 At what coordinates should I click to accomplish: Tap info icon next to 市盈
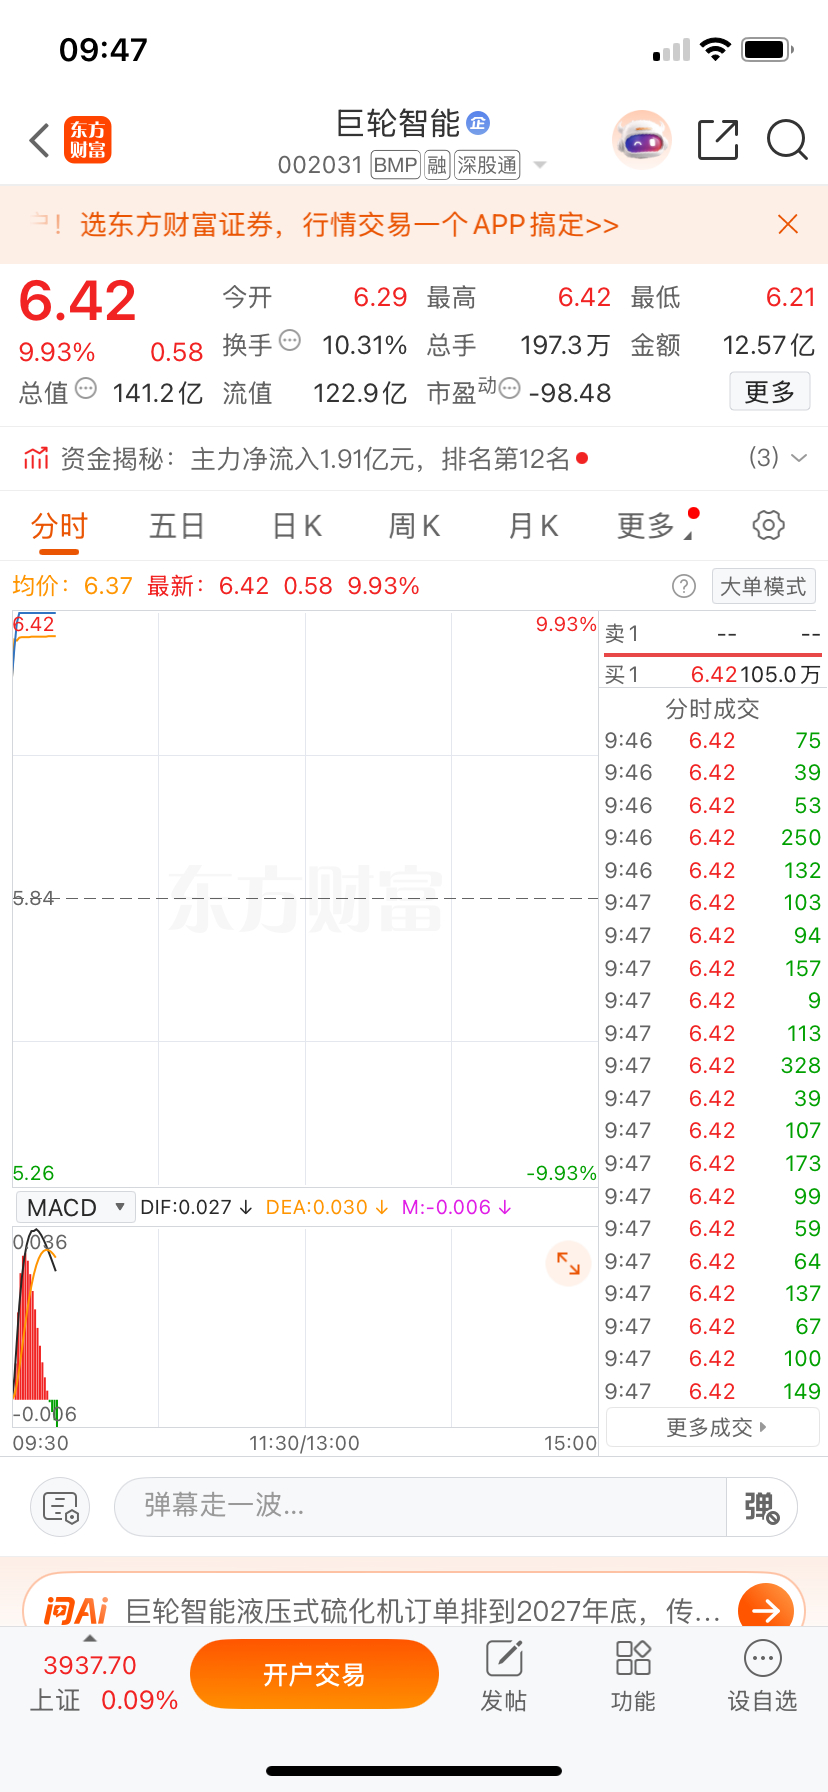510,389
